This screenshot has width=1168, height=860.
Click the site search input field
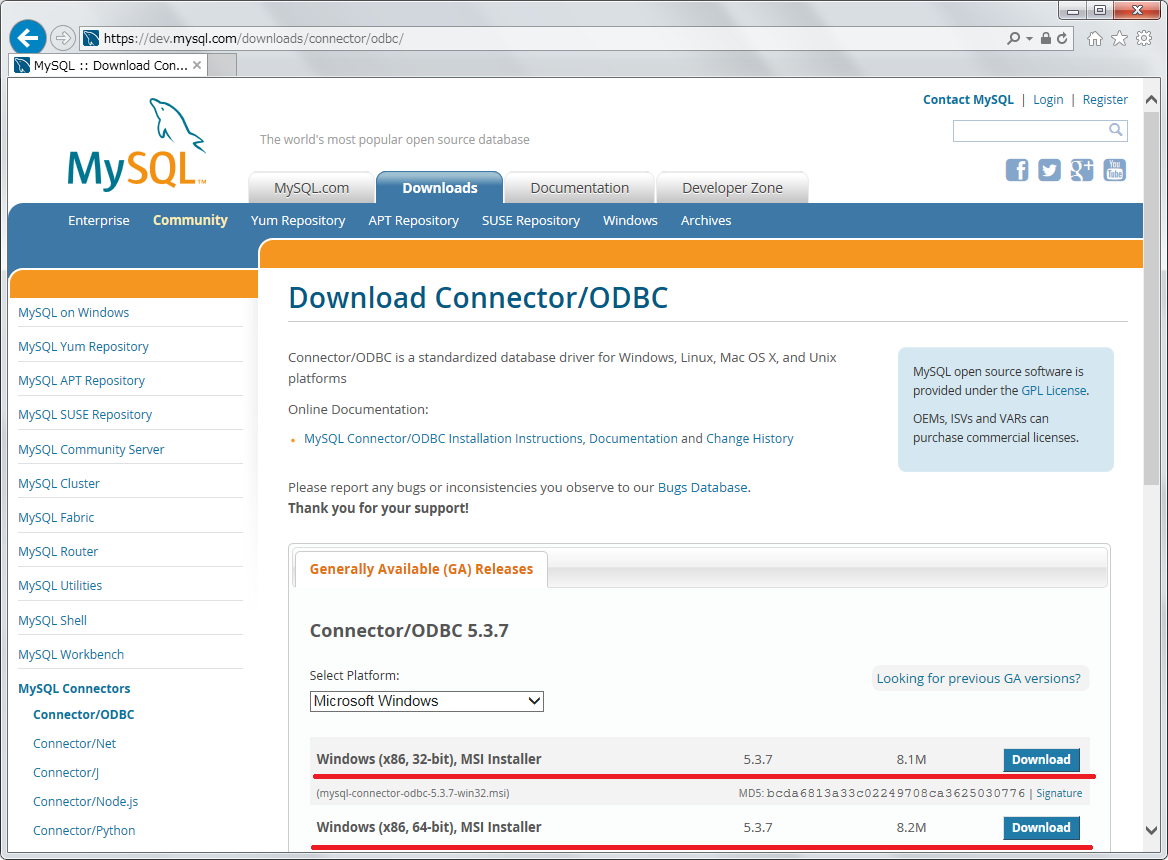[1030, 130]
